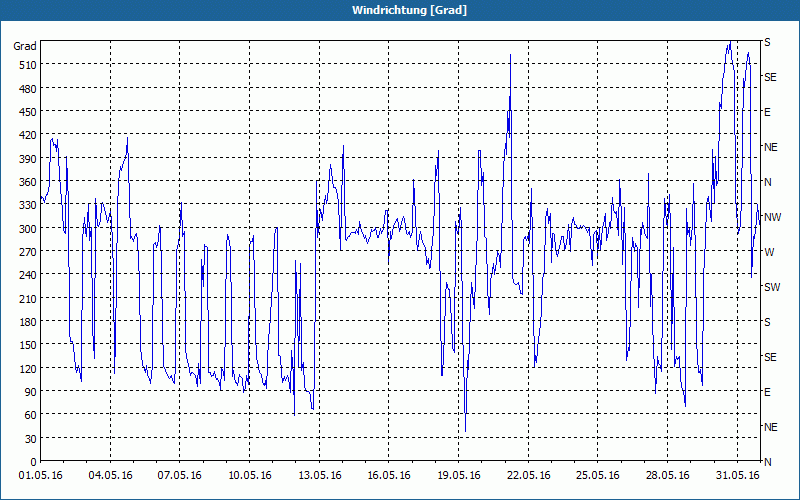Viewport: 800px width, 500px height.
Task: Select the 510 value on the degree axis
Action: point(26,65)
